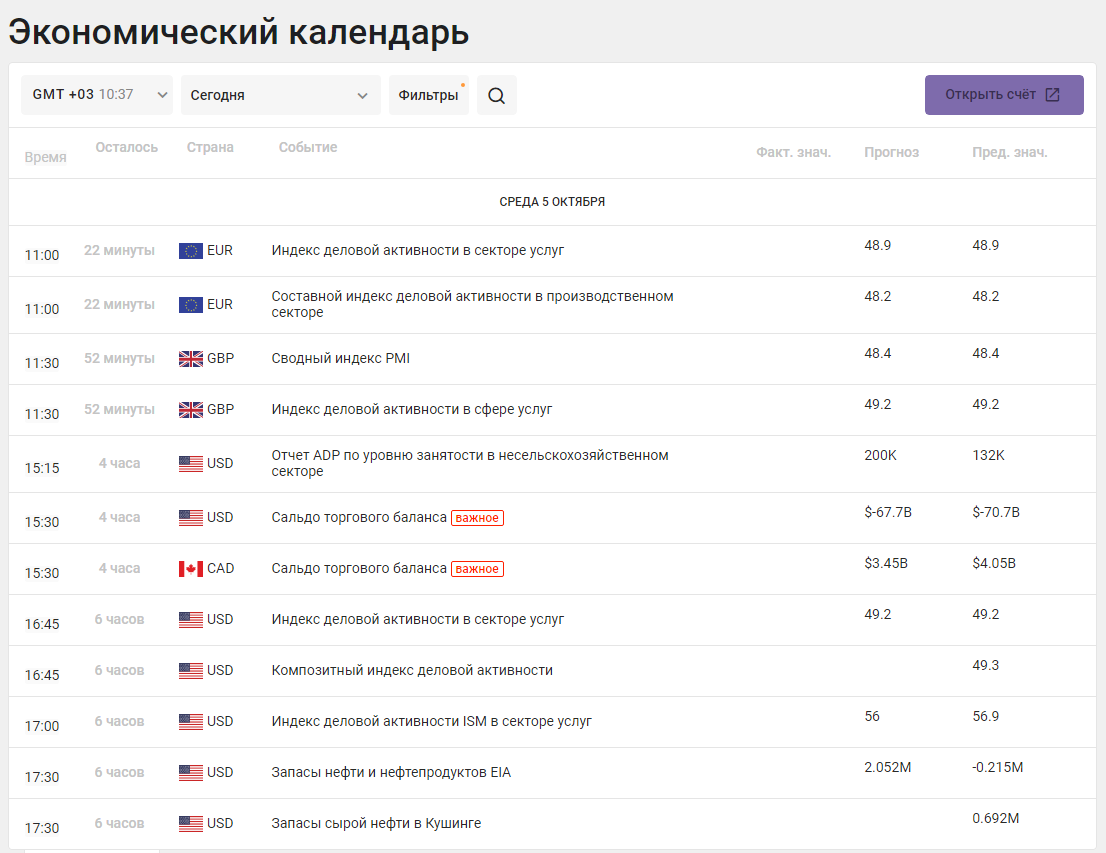Open EUR event Индекс деловой активности в секторе услуг at 11:00

click(418, 250)
